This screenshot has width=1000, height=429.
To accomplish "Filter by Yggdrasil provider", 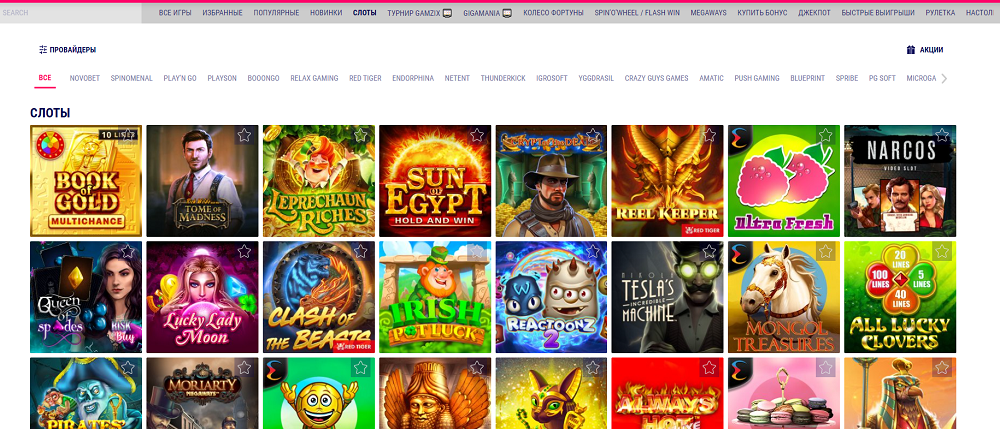I will tap(596, 78).
